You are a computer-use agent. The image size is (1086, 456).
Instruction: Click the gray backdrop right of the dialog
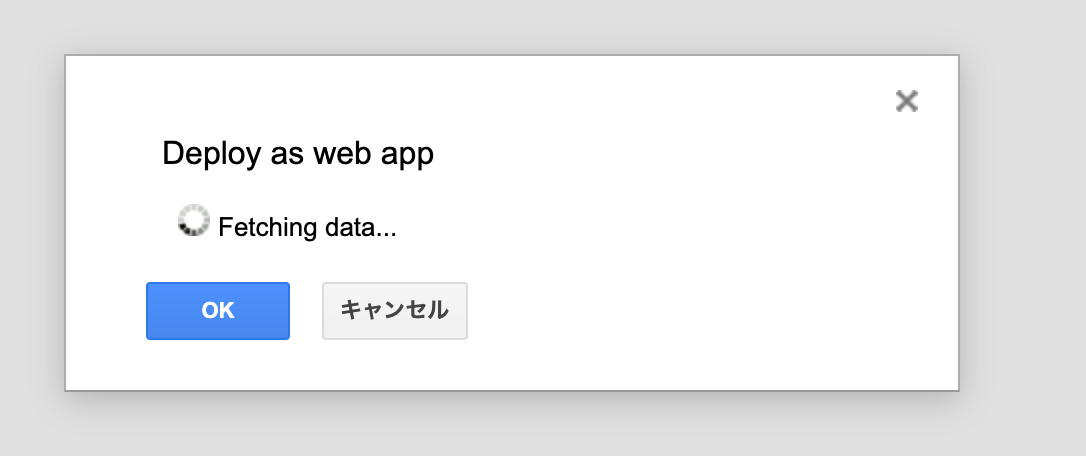tap(1020, 220)
